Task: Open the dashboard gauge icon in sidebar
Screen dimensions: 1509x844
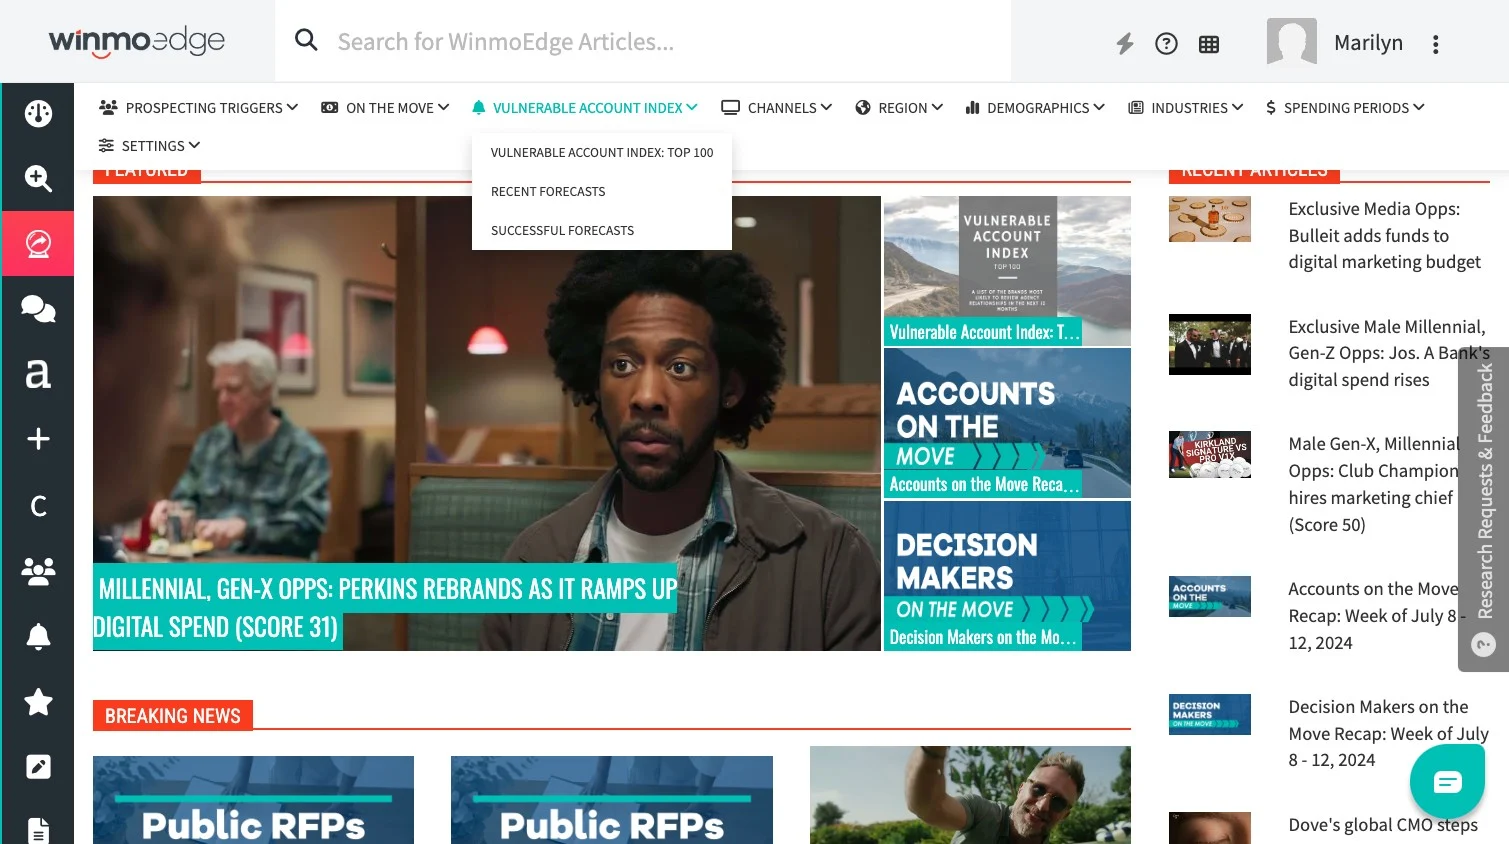Action: click(x=38, y=113)
